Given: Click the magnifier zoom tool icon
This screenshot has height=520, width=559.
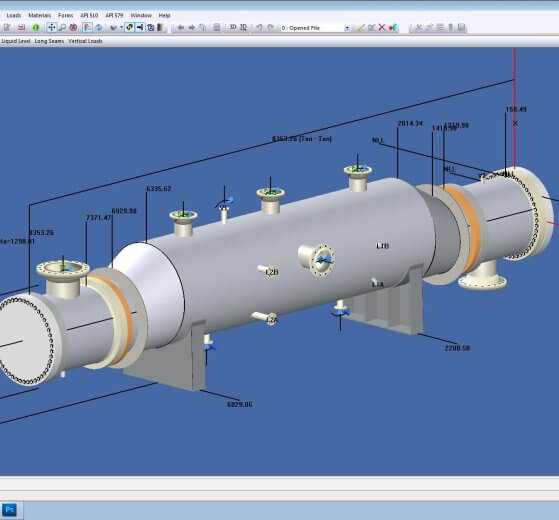Looking at the screenshot, I should (62, 27).
